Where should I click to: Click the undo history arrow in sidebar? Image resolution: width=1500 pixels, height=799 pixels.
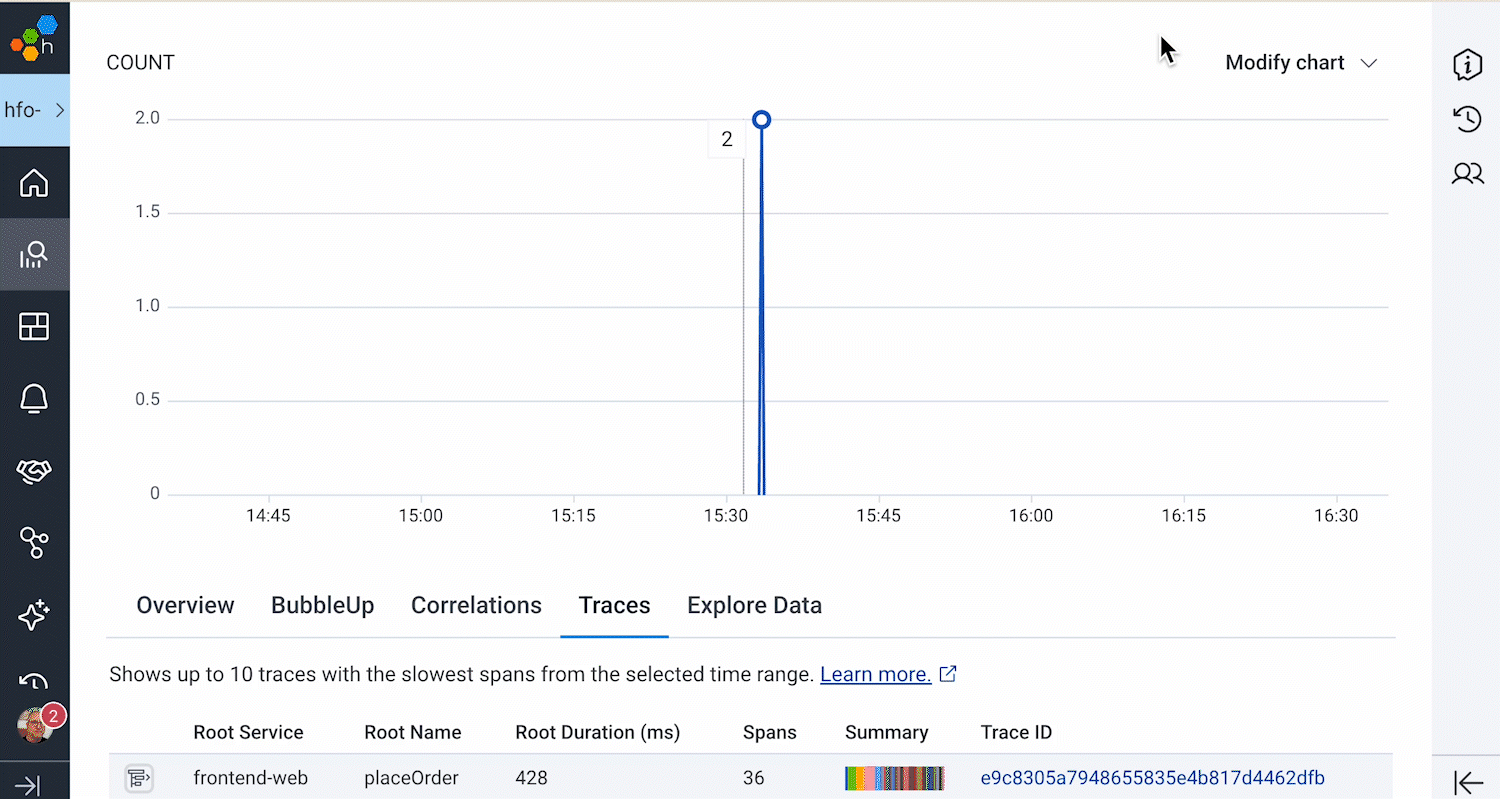click(x=34, y=681)
